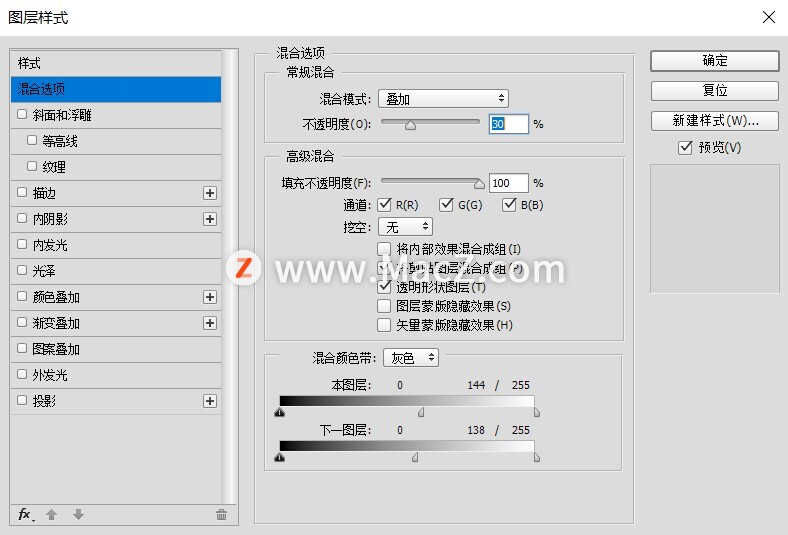Screen dimensions: 788x535
Task: Check 矢量蒙版隐藏效果(H)
Action: (384, 325)
